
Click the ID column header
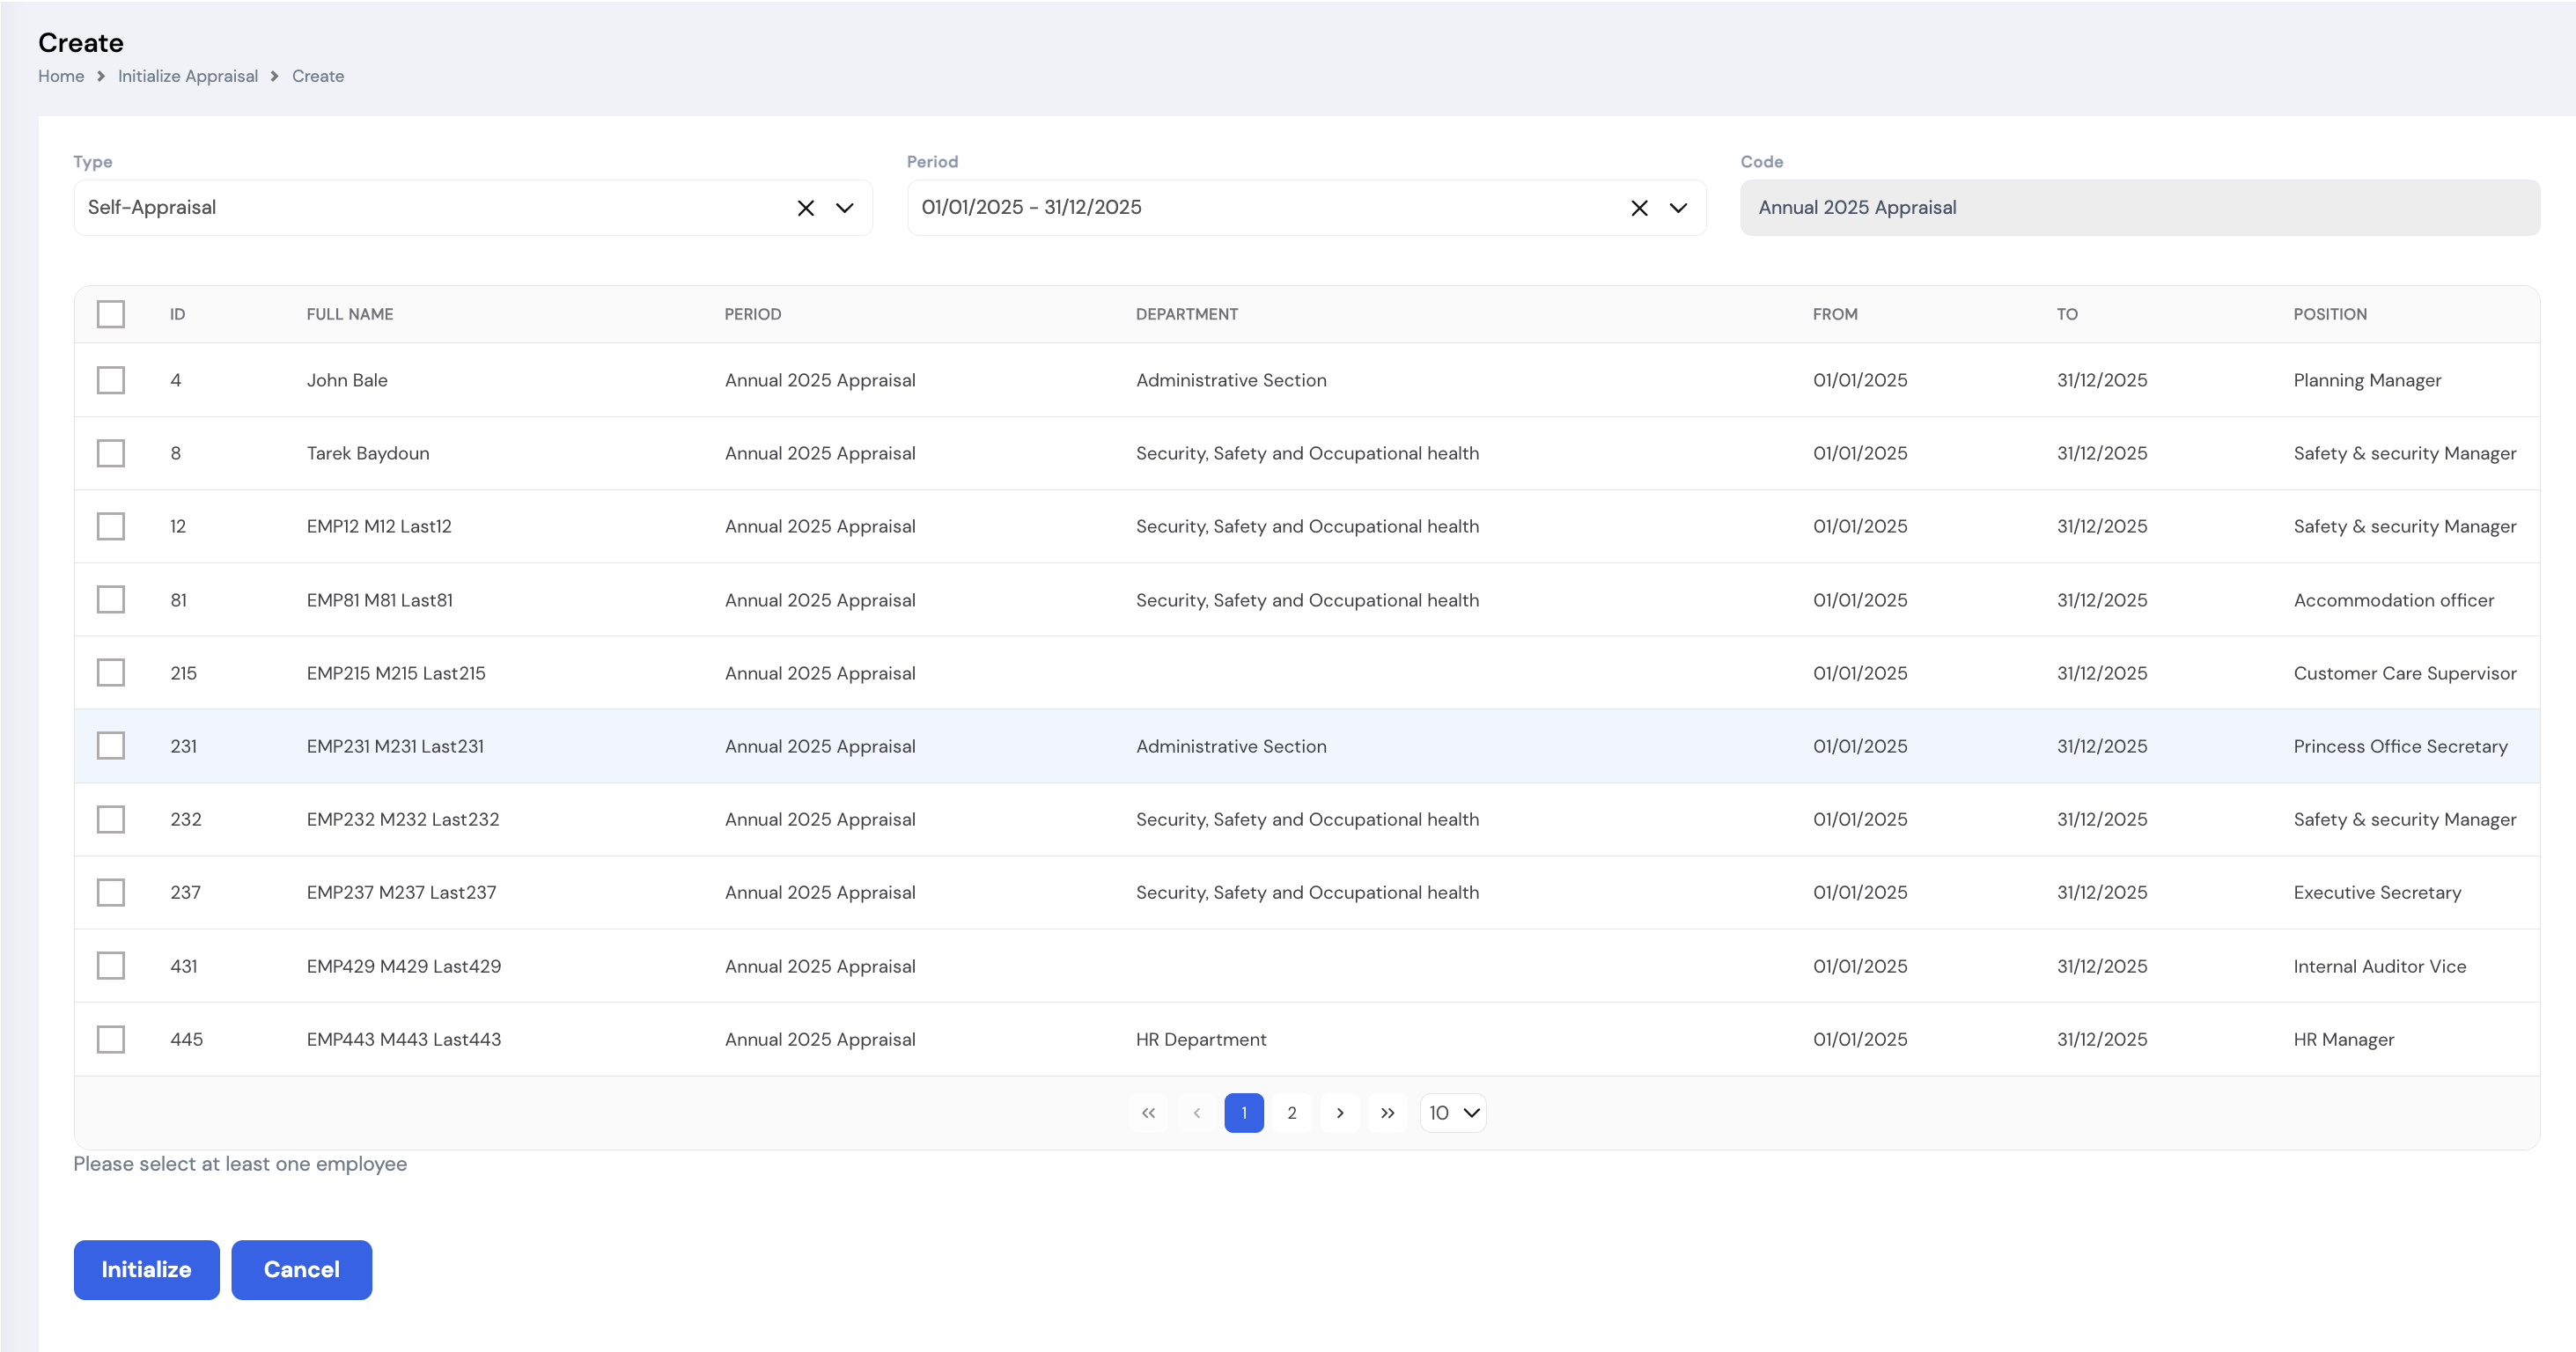coord(178,314)
